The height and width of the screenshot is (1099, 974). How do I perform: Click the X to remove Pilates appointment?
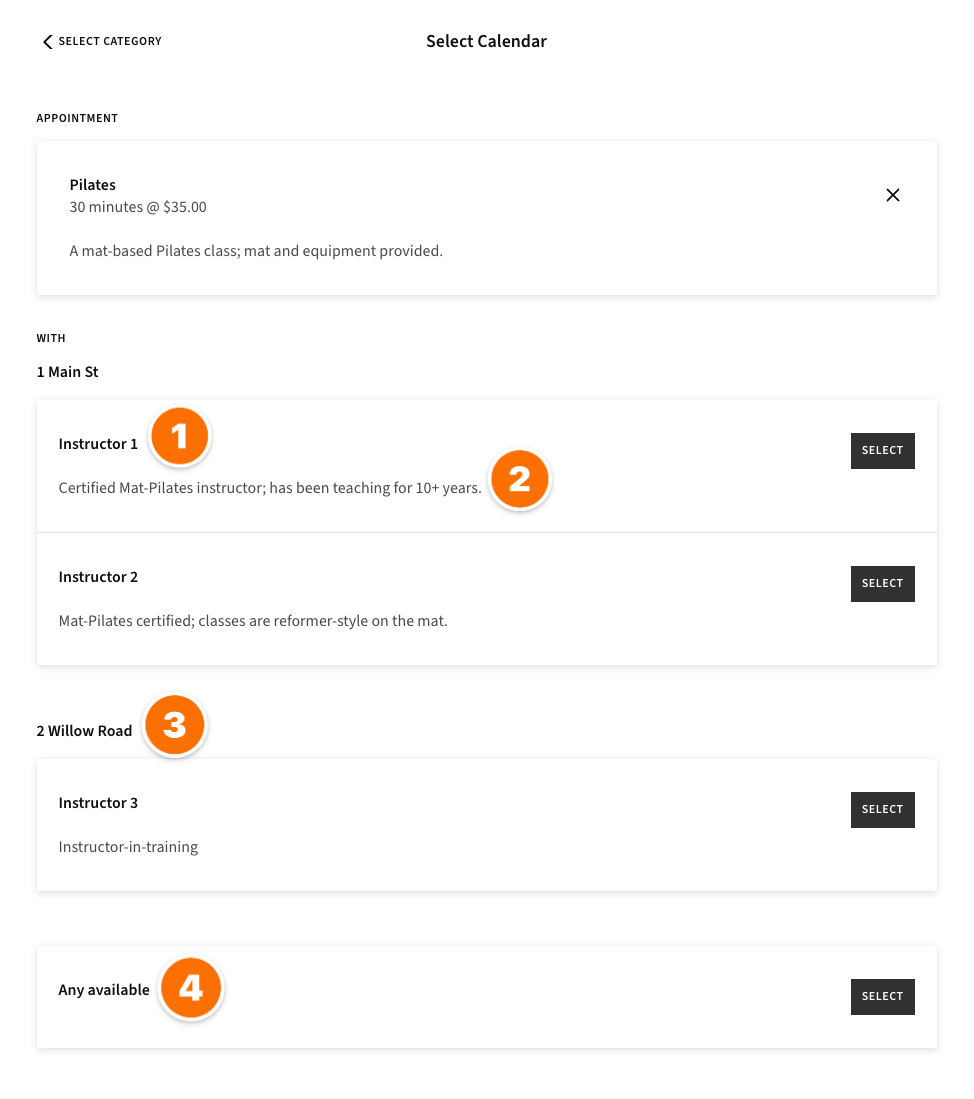coord(893,195)
